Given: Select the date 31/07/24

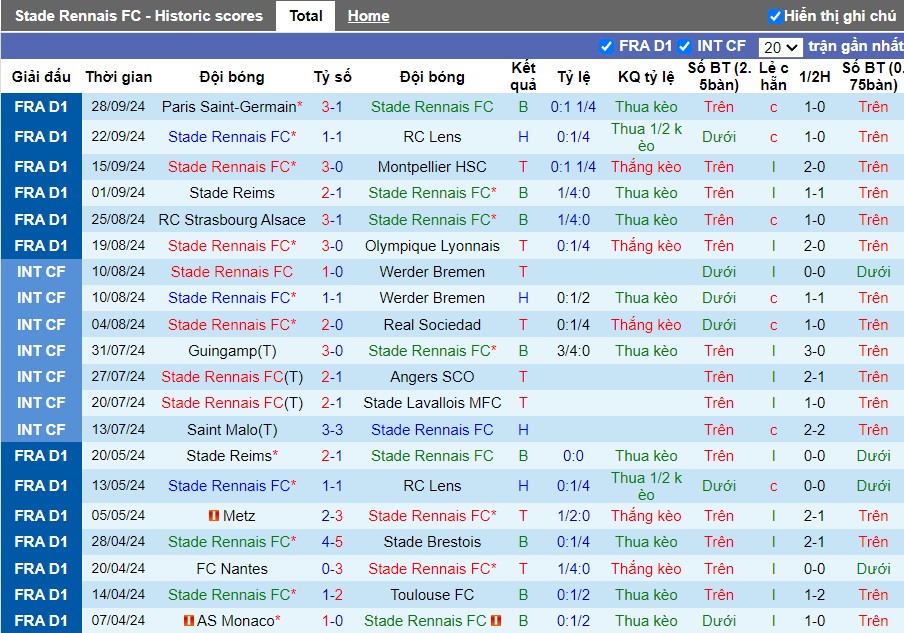Looking at the screenshot, I should [x=118, y=351].
